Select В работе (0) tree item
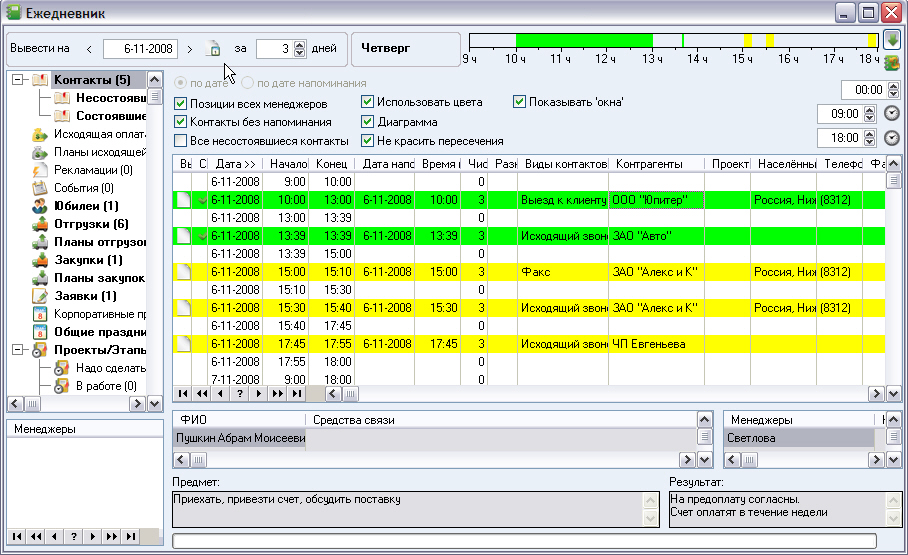This screenshot has width=908, height=555. point(106,386)
